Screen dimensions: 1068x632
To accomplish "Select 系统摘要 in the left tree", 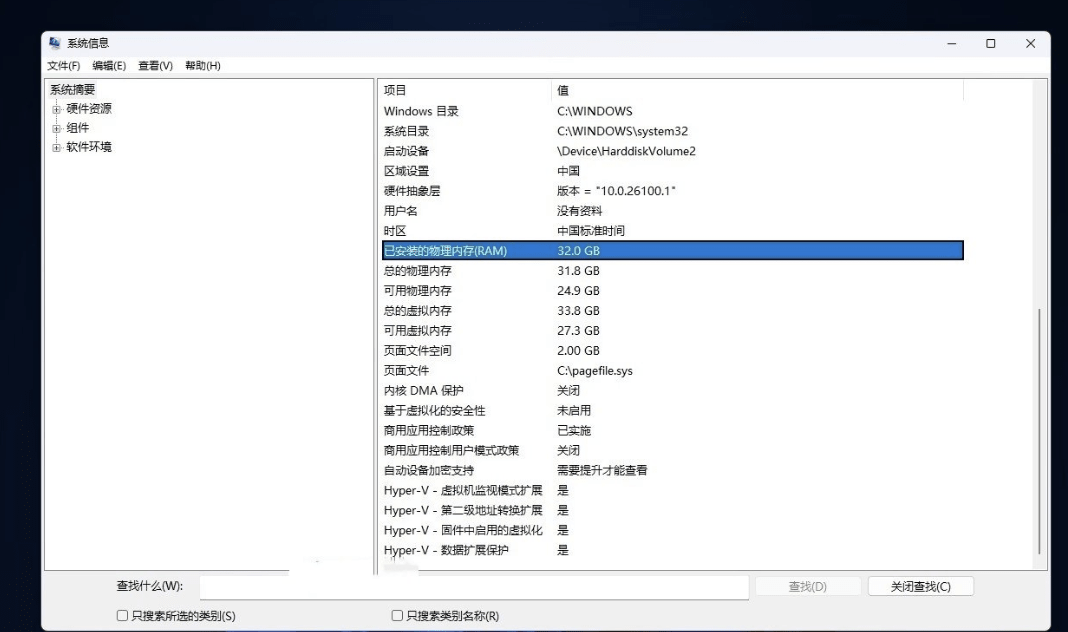I will click(x=73, y=90).
